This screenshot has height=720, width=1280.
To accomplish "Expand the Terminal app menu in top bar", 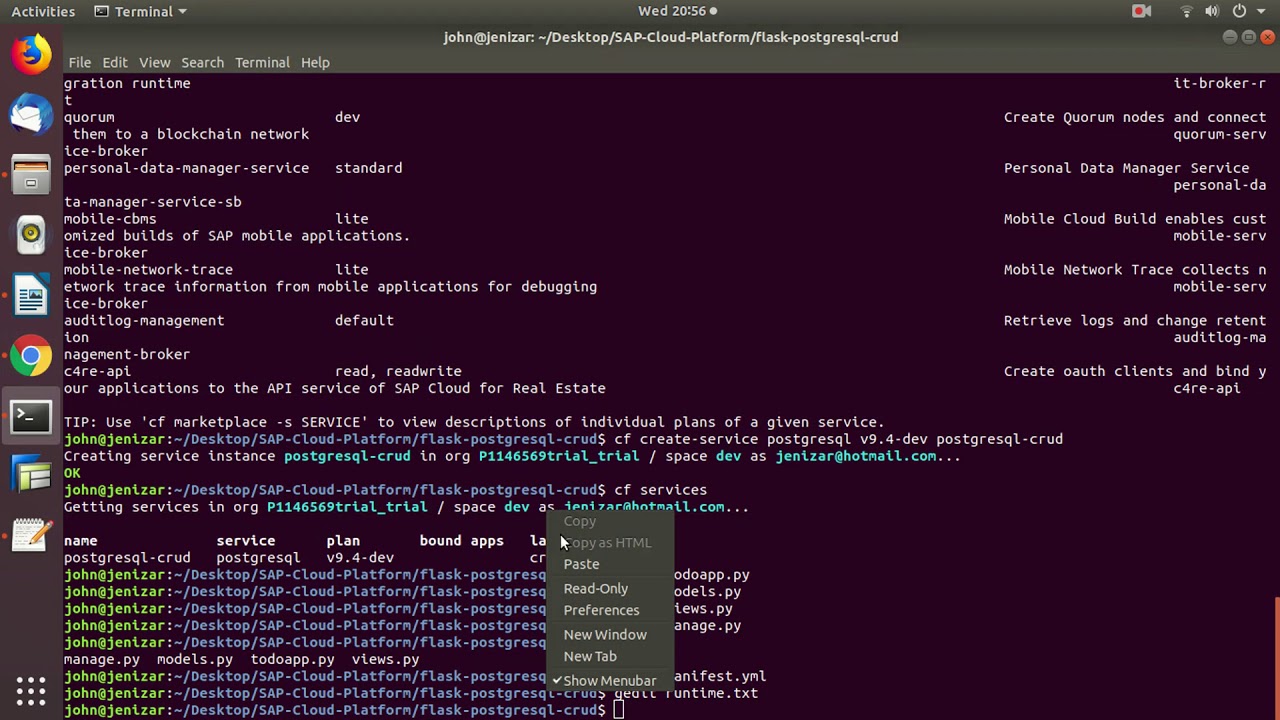I will [x=140, y=11].
